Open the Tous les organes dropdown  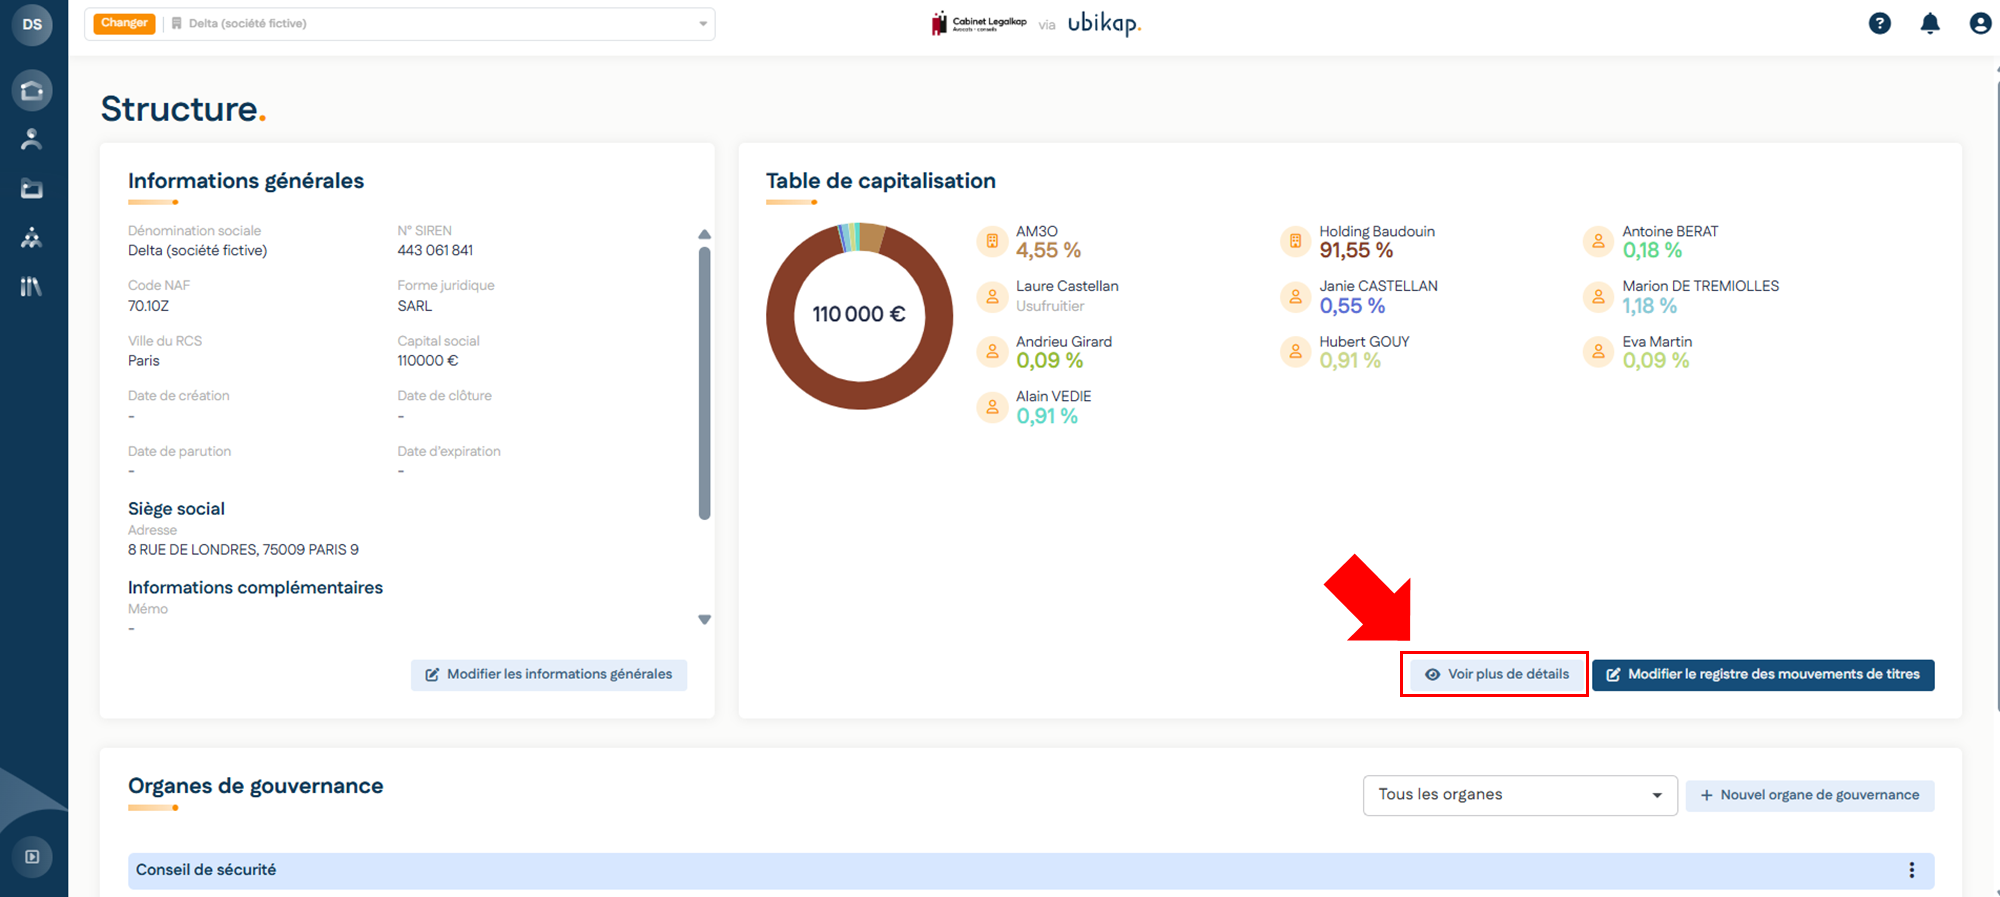coord(1520,795)
